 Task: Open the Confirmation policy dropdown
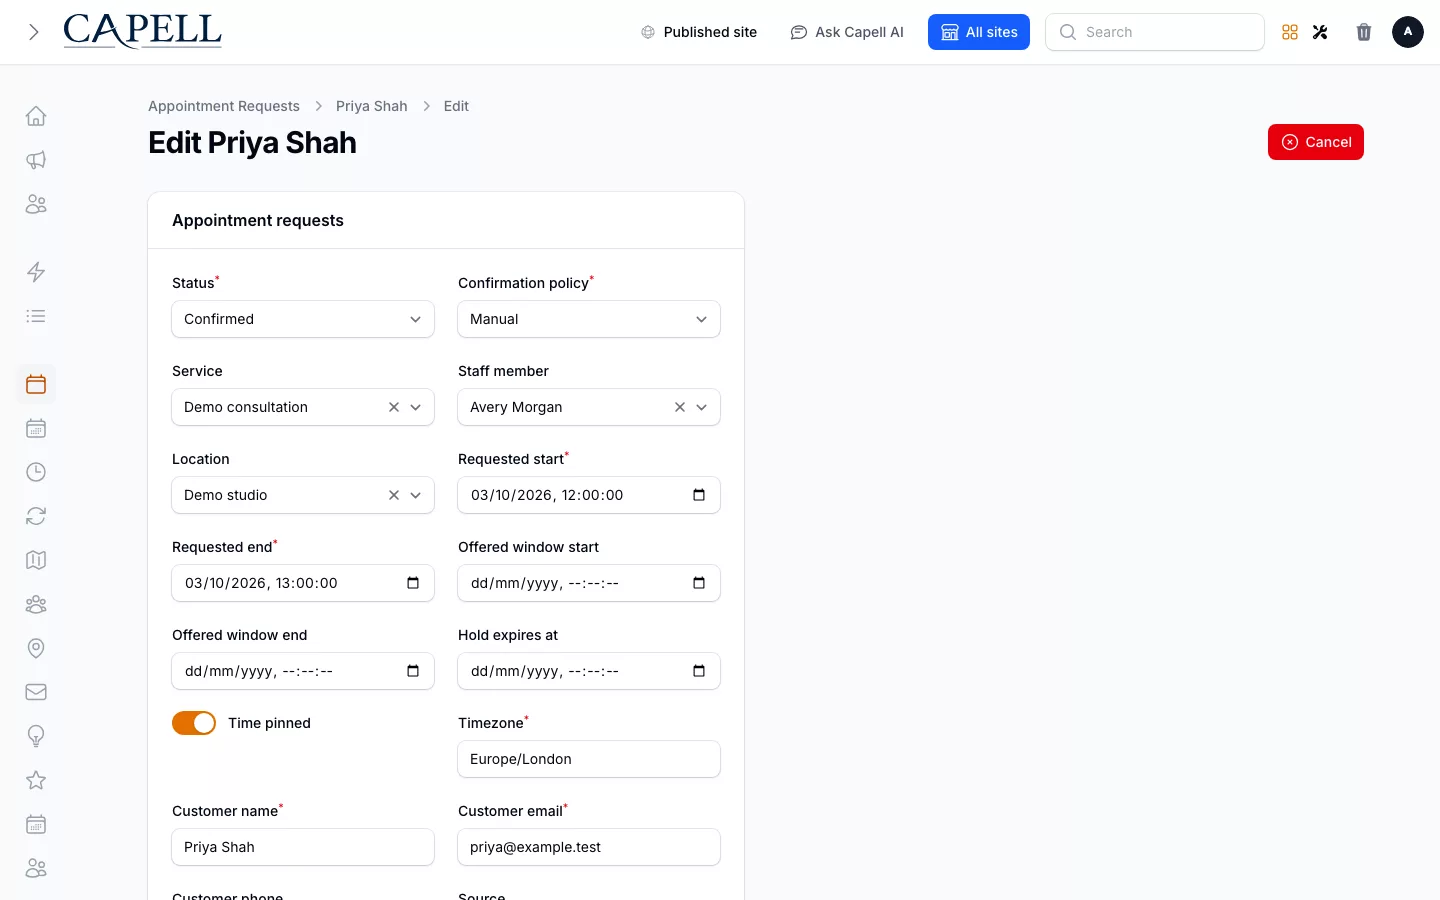tap(589, 319)
